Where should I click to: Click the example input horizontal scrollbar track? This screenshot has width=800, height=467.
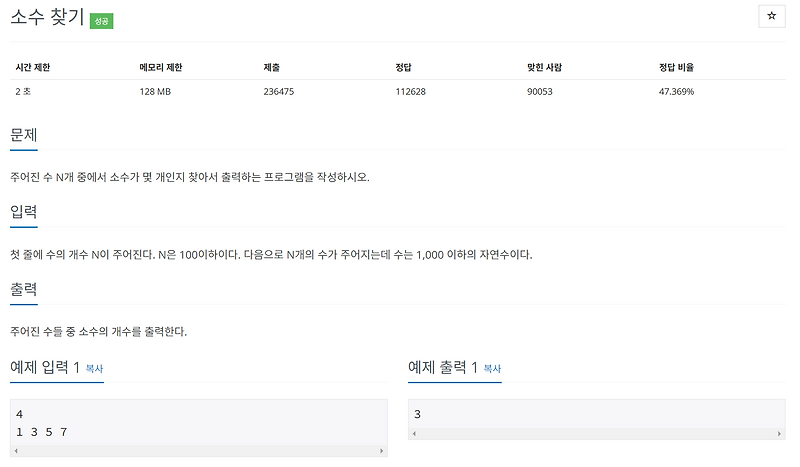199,451
